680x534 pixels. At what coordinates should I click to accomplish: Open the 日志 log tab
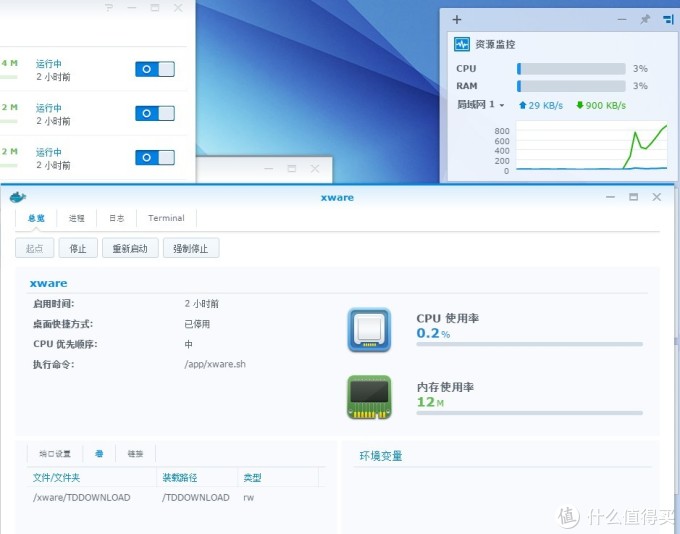pos(117,218)
